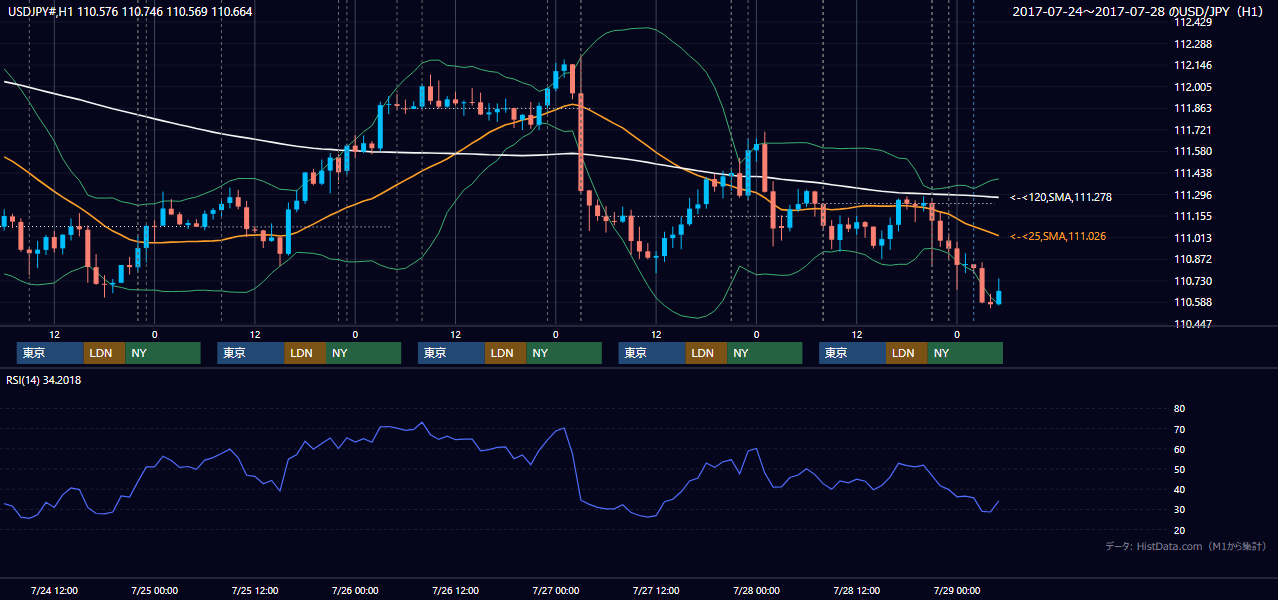Click price axis label 111.155

tap(1194, 216)
